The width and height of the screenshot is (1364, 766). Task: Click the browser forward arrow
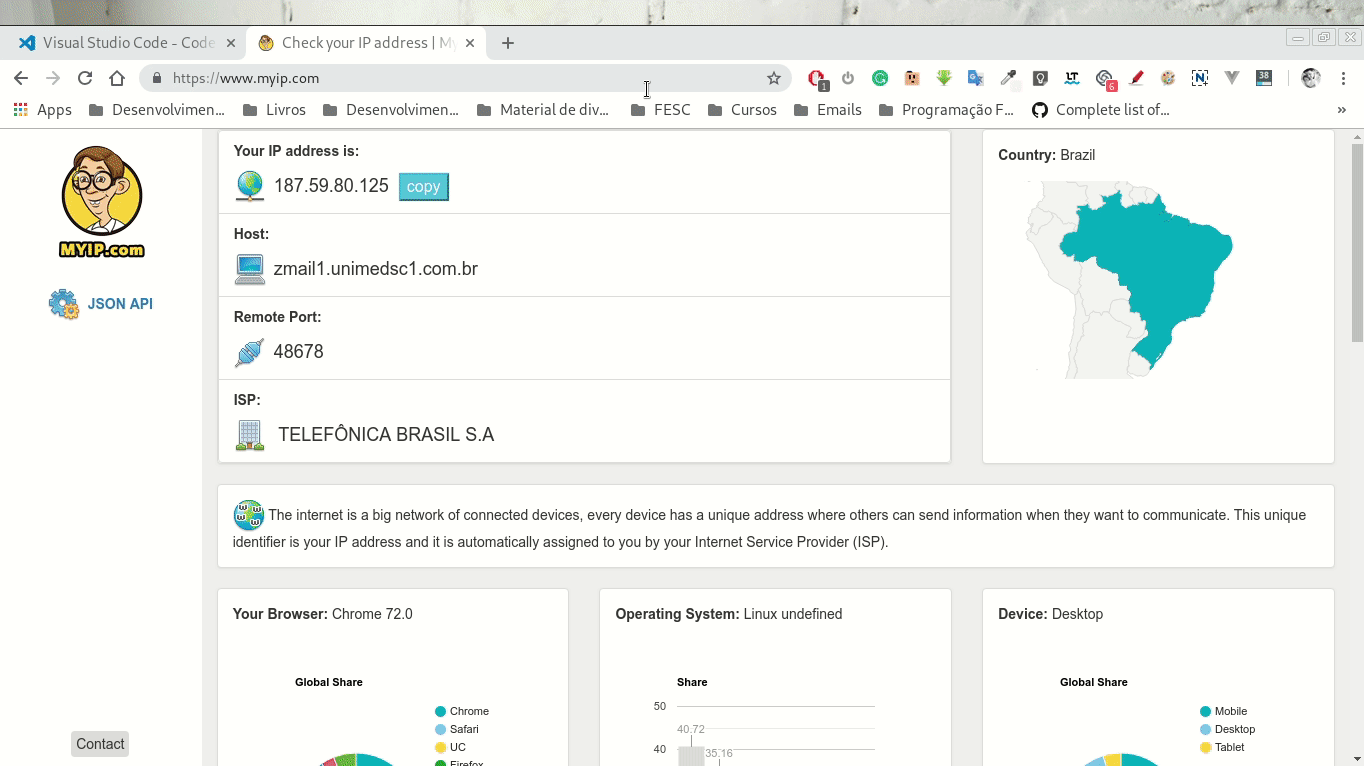click(53, 78)
